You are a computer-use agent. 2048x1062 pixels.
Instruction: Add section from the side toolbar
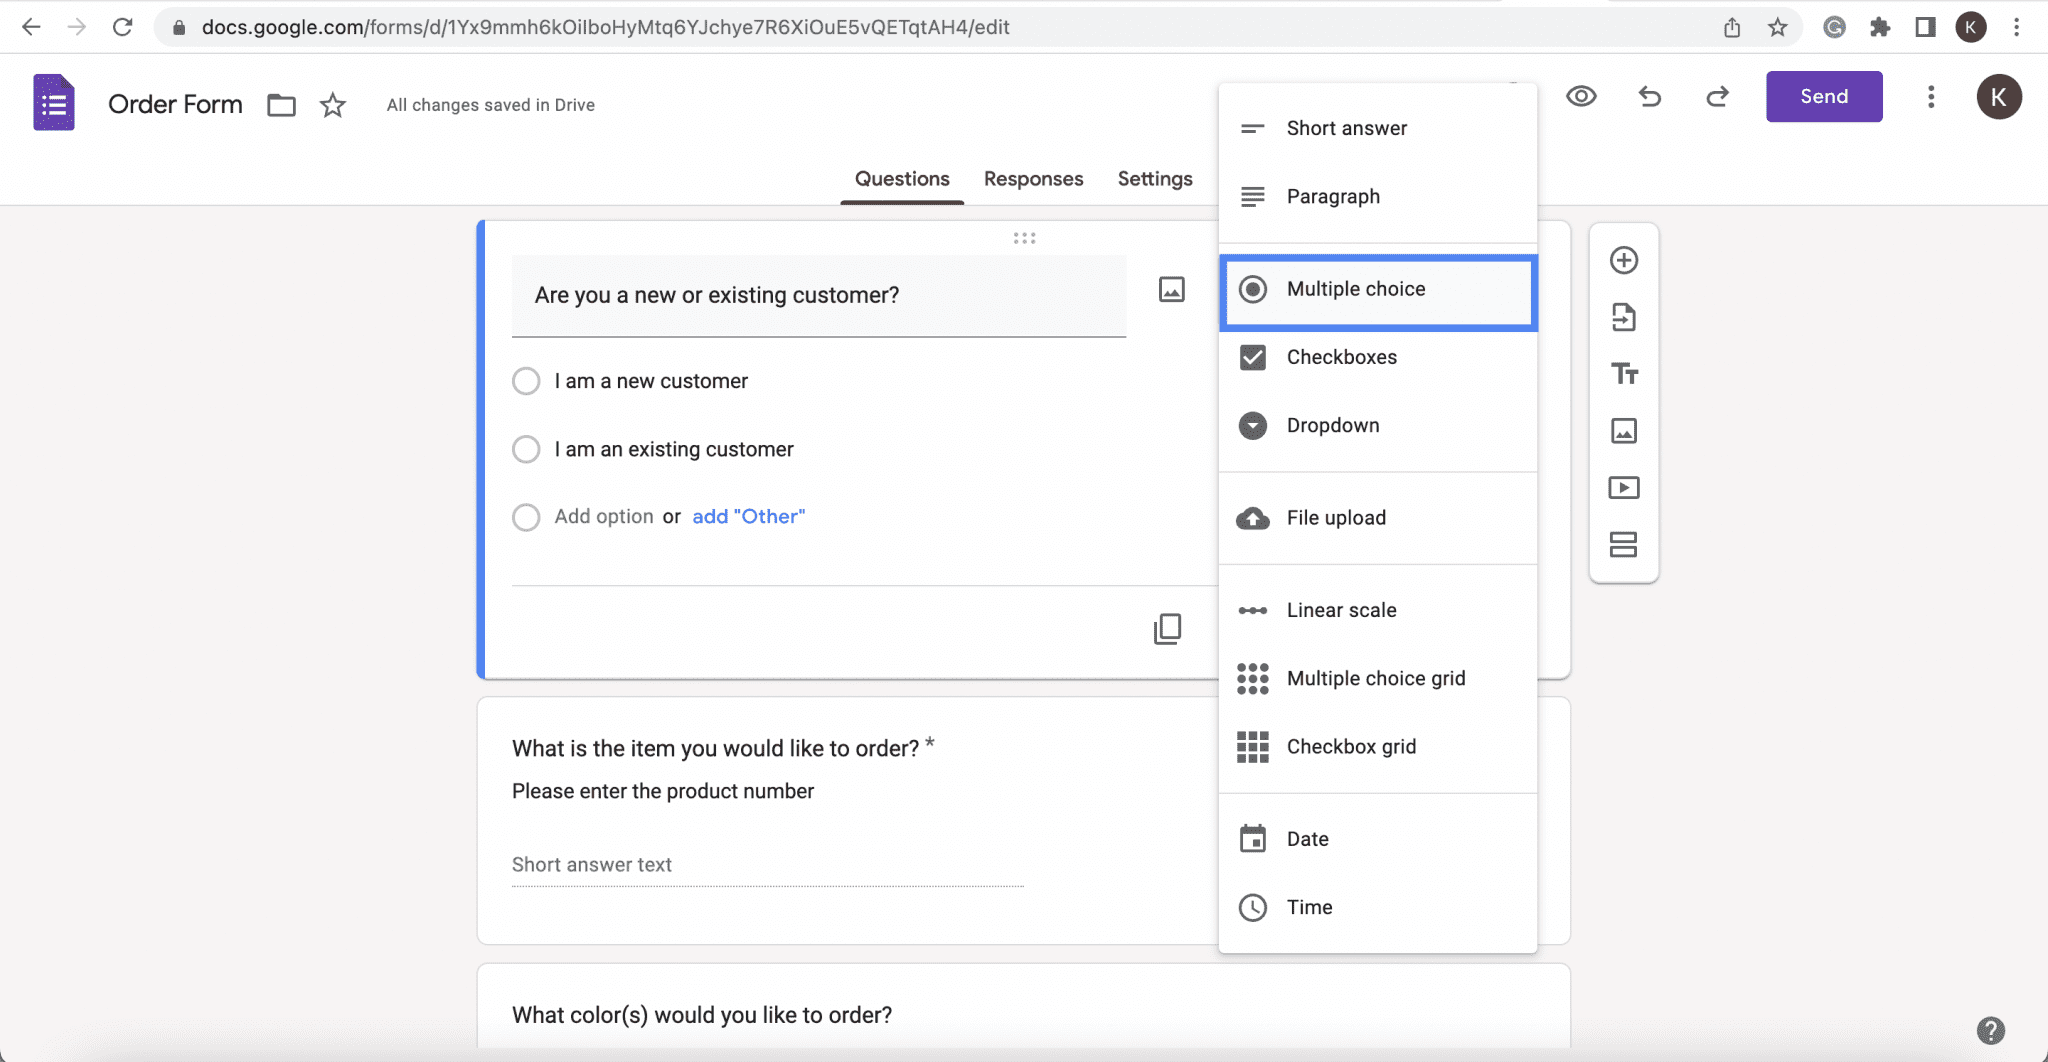click(1624, 545)
